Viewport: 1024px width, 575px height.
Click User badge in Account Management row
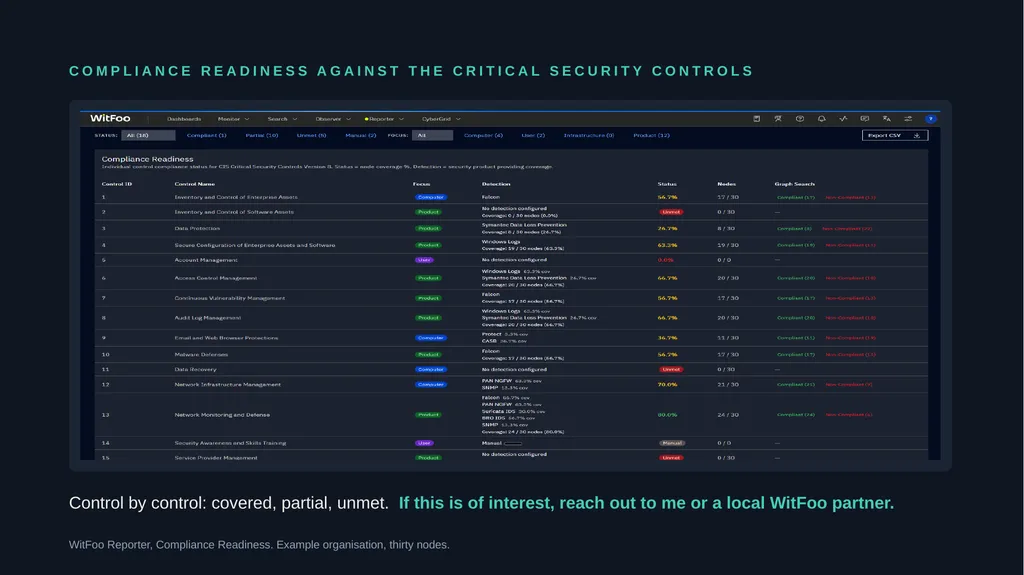[x=424, y=260]
